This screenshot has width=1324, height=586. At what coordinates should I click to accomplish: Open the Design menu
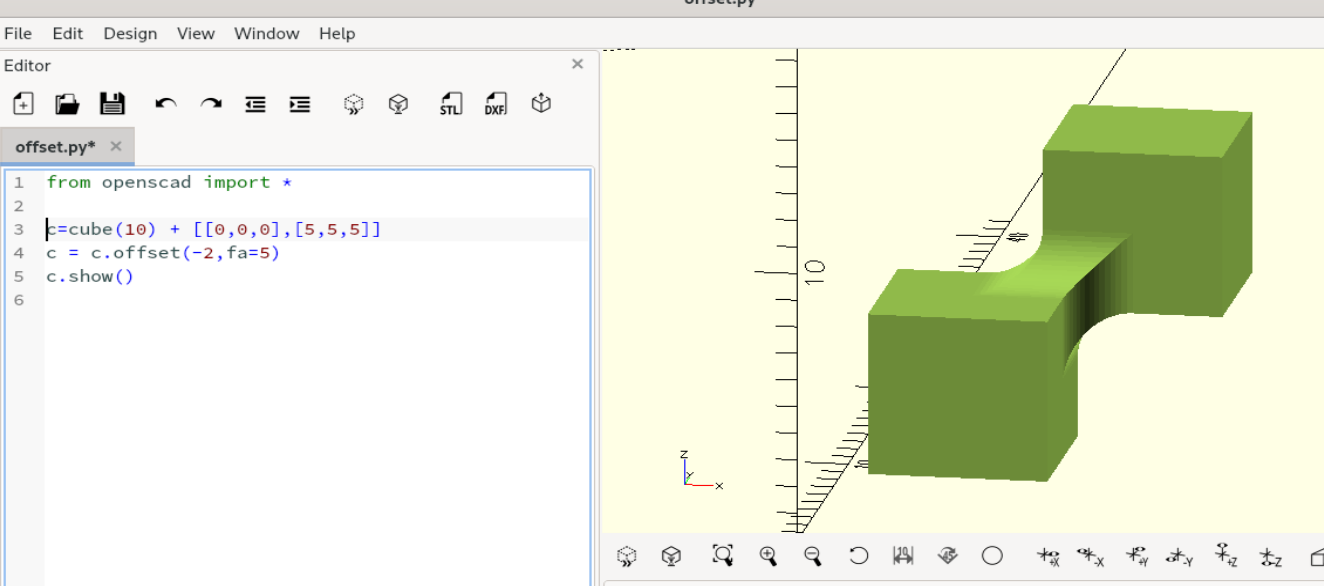(x=130, y=33)
